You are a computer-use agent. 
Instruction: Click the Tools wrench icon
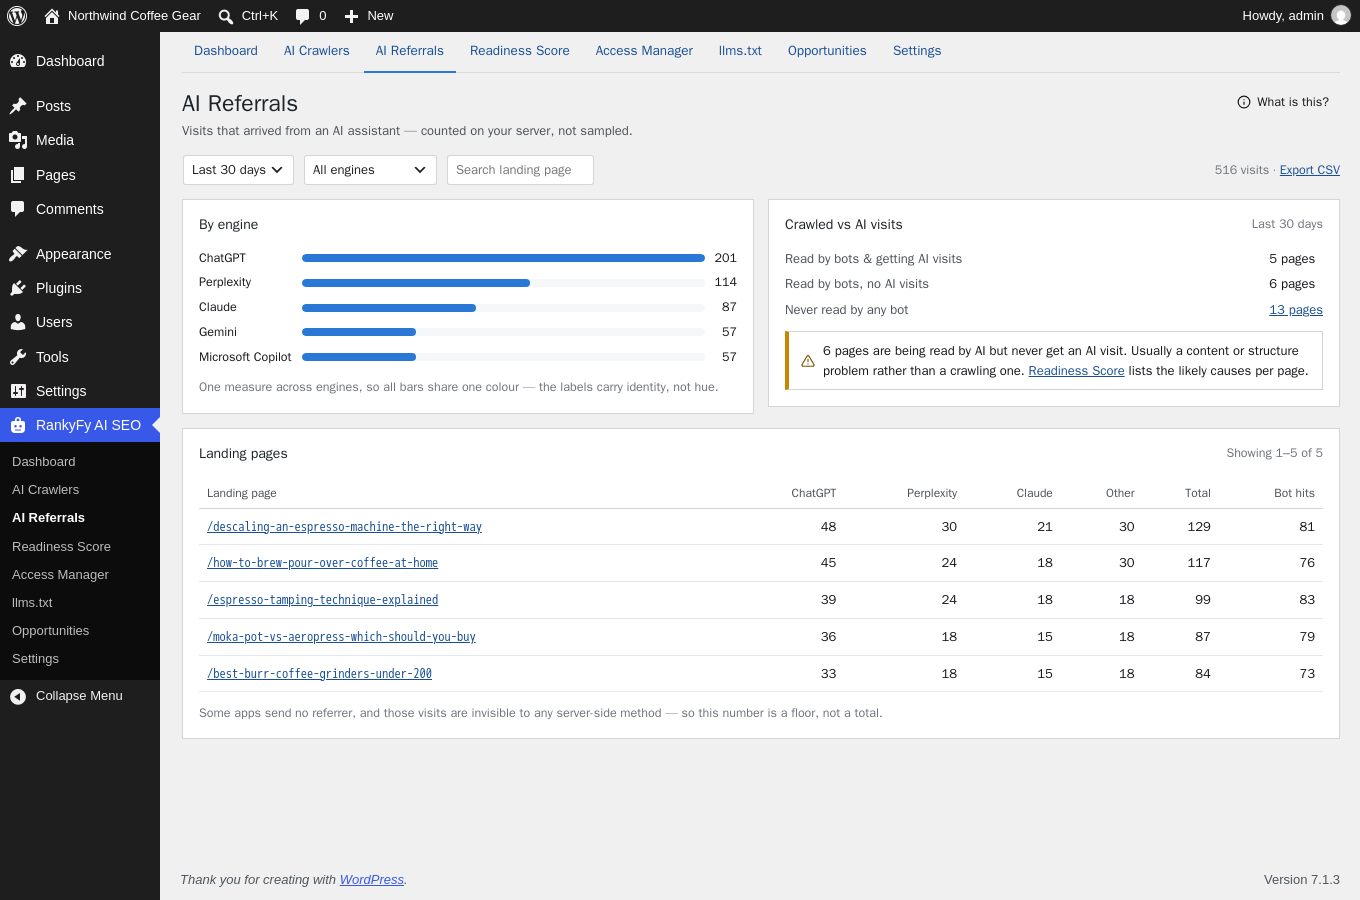coord(18,357)
